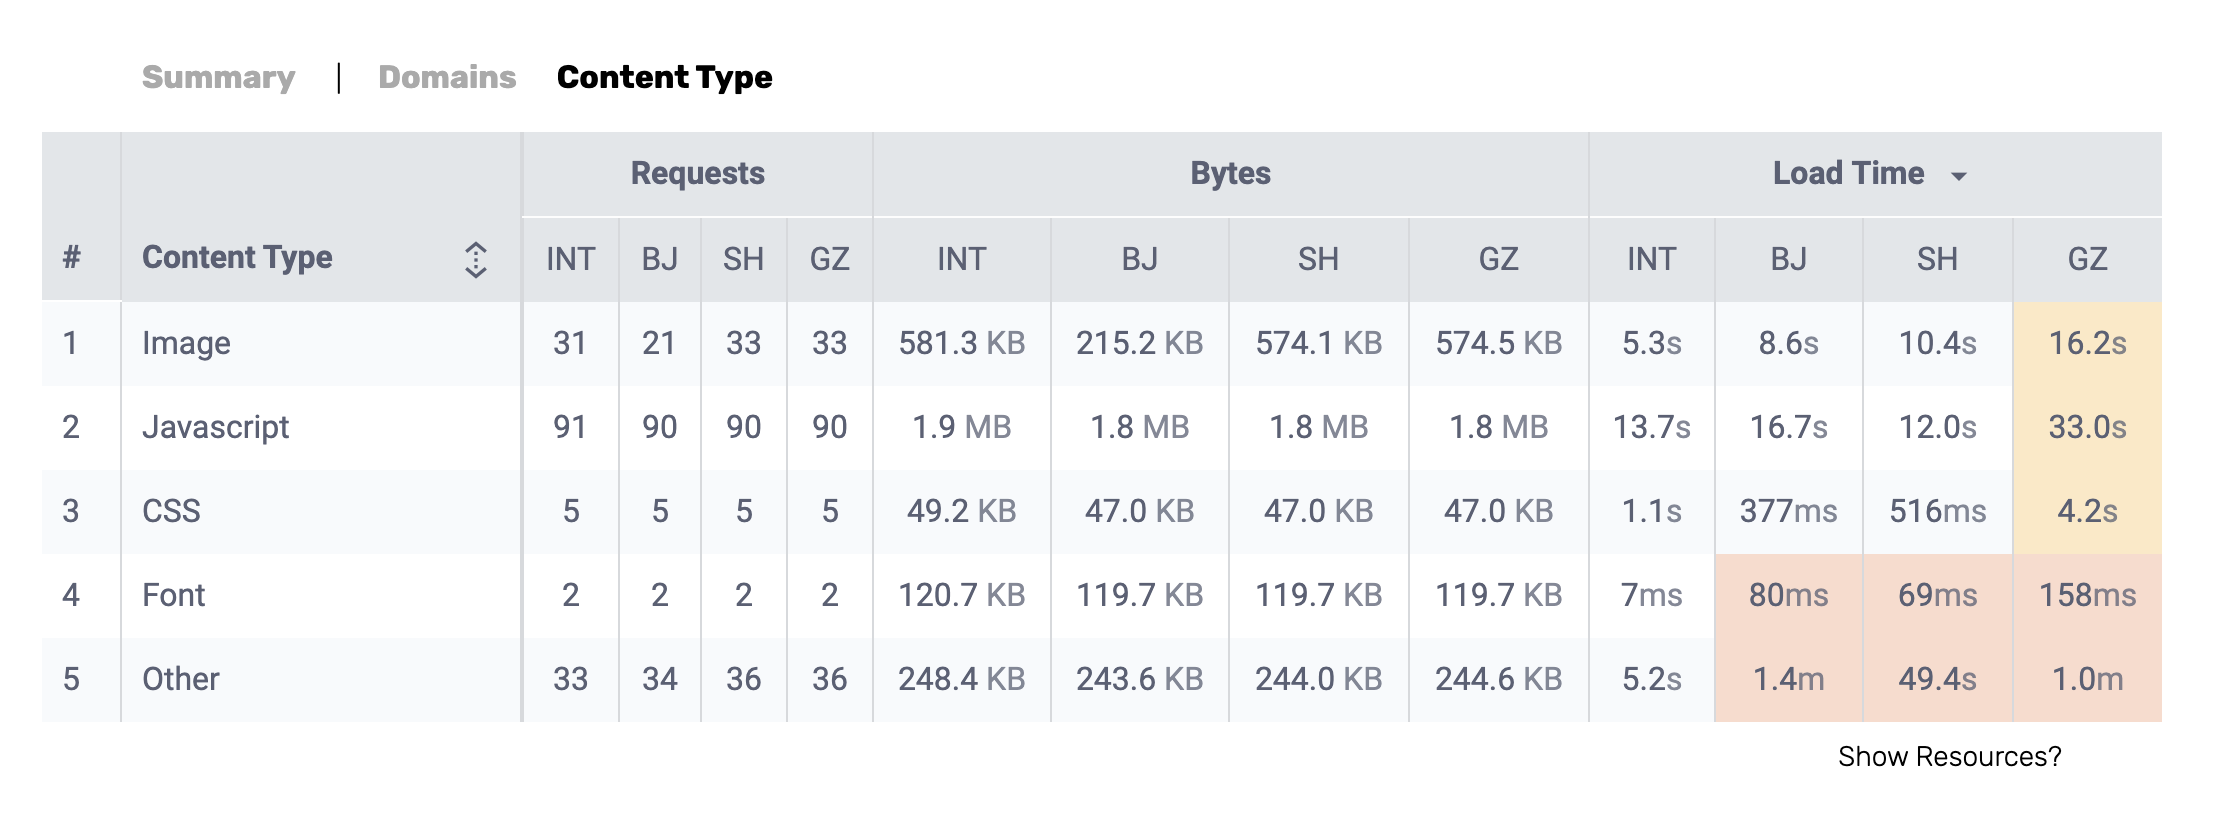Click the SH header under Bytes
Image resolution: width=2220 pixels, height=838 pixels.
click(x=1318, y=259)
